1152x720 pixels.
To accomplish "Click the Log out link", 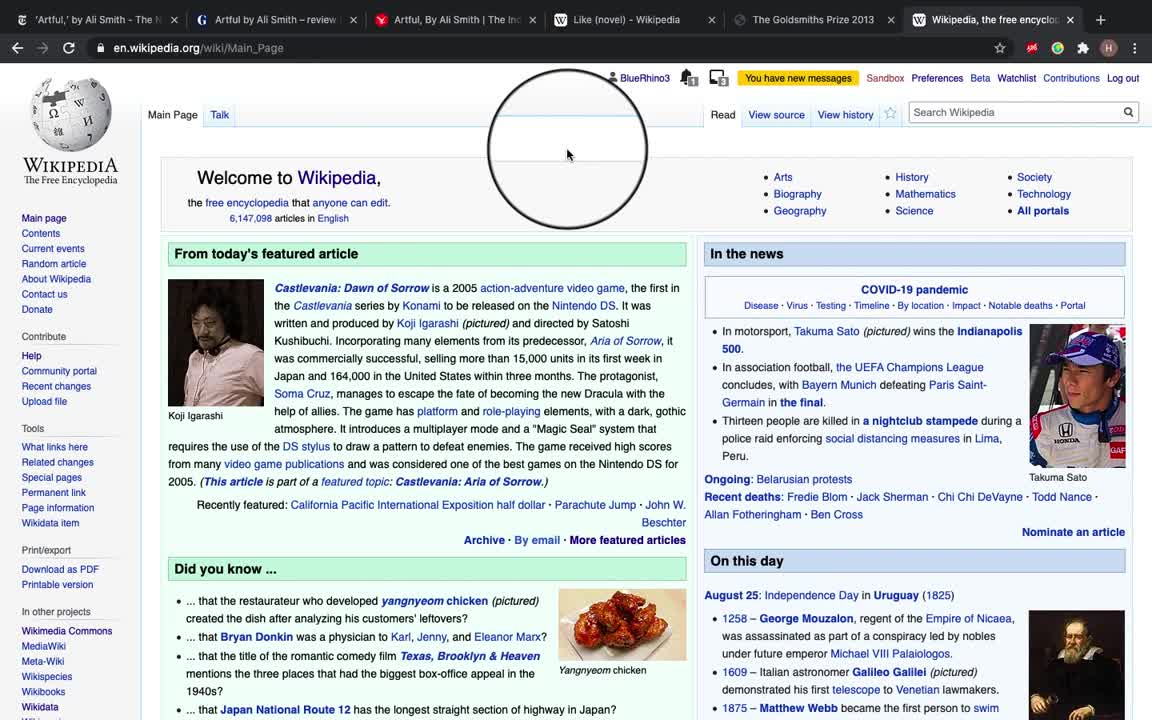I will (1123, 78).
